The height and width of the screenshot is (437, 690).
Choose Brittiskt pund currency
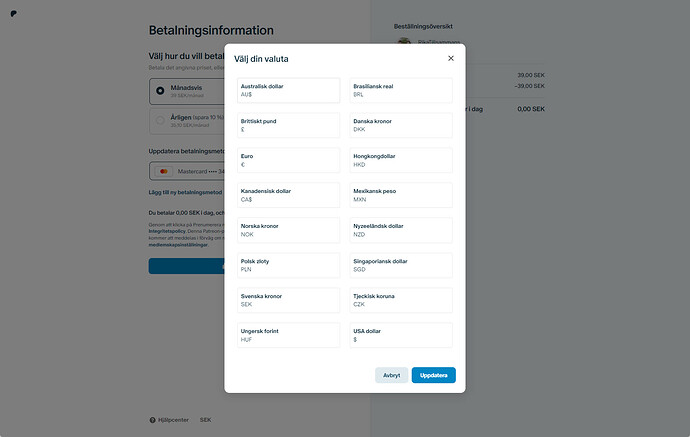point(288,125)
